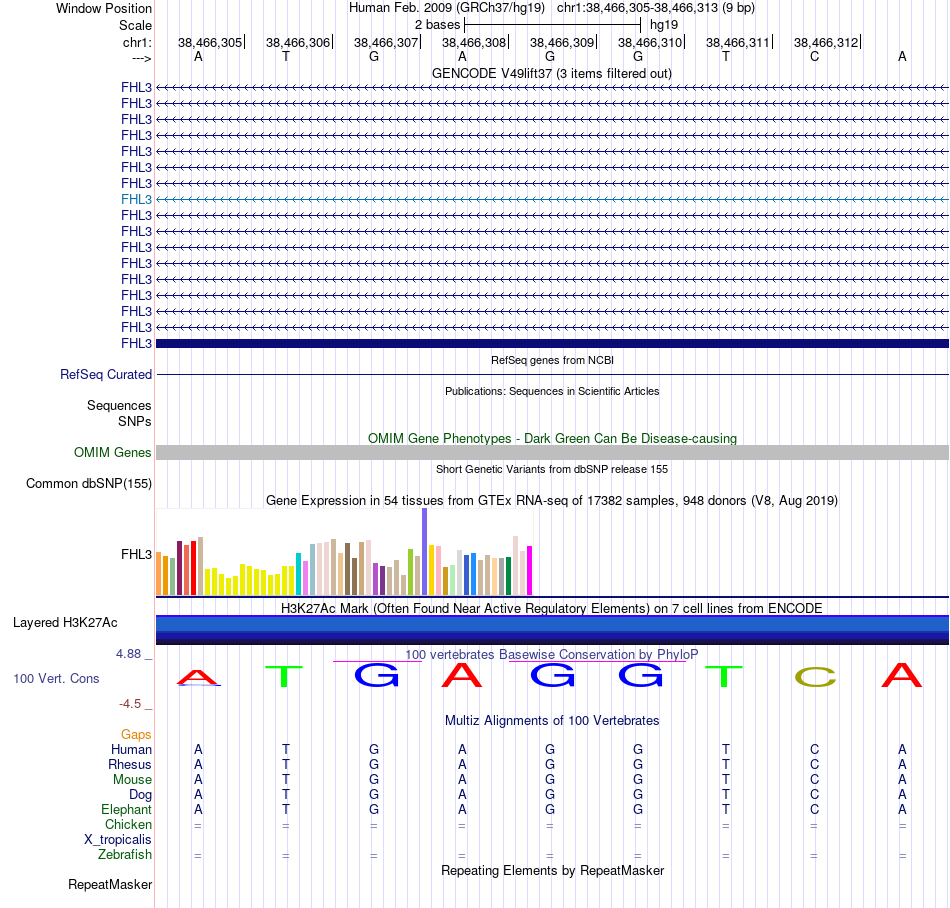Image resolution: width=950 pixels, height=908 pixels.
Task: Click the Human species label
Action: tap(131, 749)
